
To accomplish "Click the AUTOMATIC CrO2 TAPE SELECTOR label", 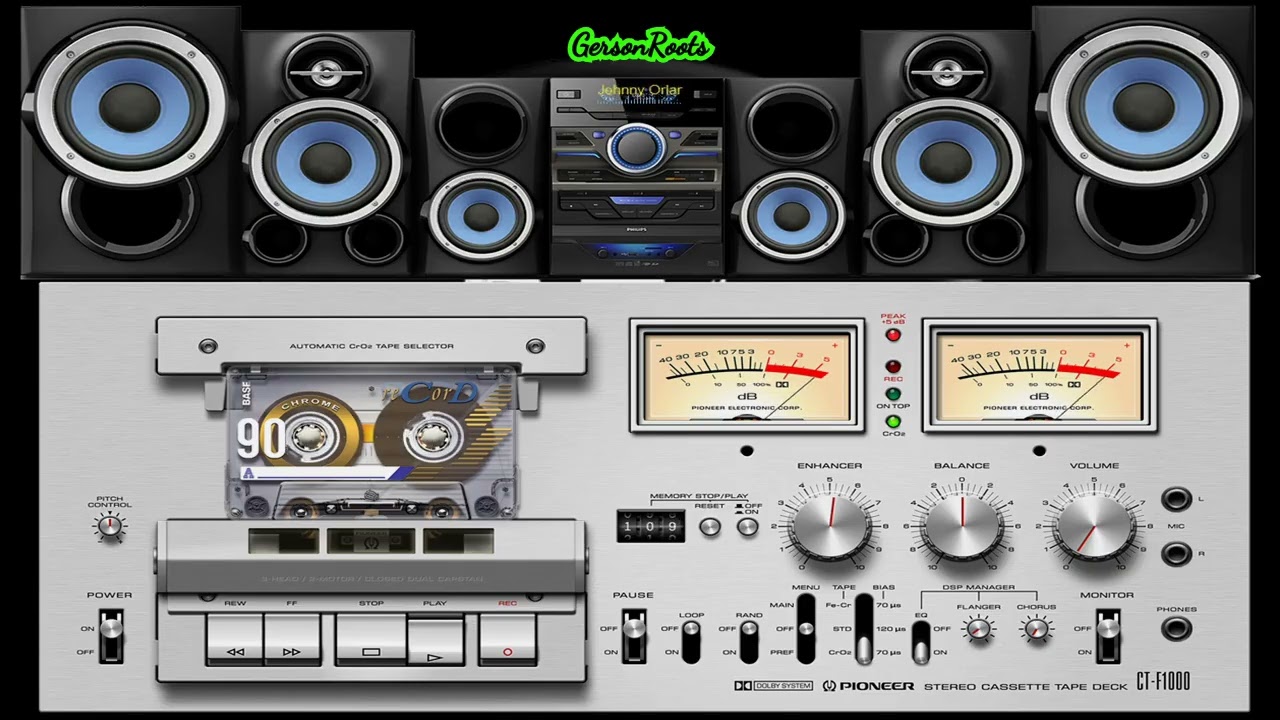I will (x=372, y=346).
